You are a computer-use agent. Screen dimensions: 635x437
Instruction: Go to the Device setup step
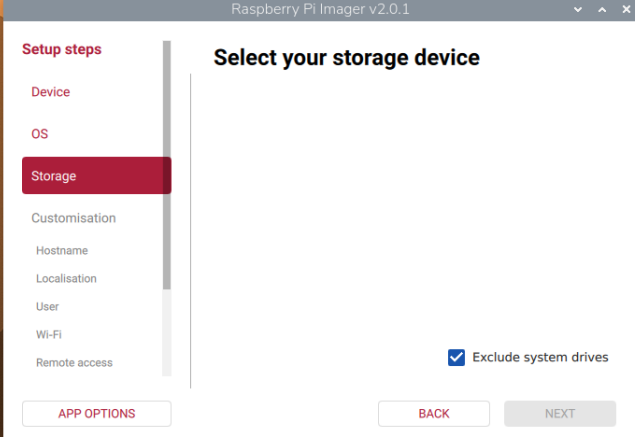(x=51, y=92)
